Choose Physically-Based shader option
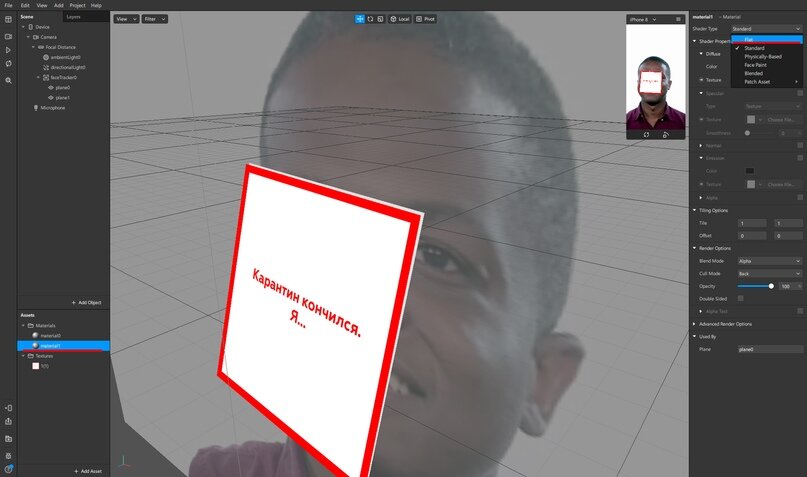Image resolution: width=807 pixels, height=477 pixels. pyautogui.click(x=767, y=57)
